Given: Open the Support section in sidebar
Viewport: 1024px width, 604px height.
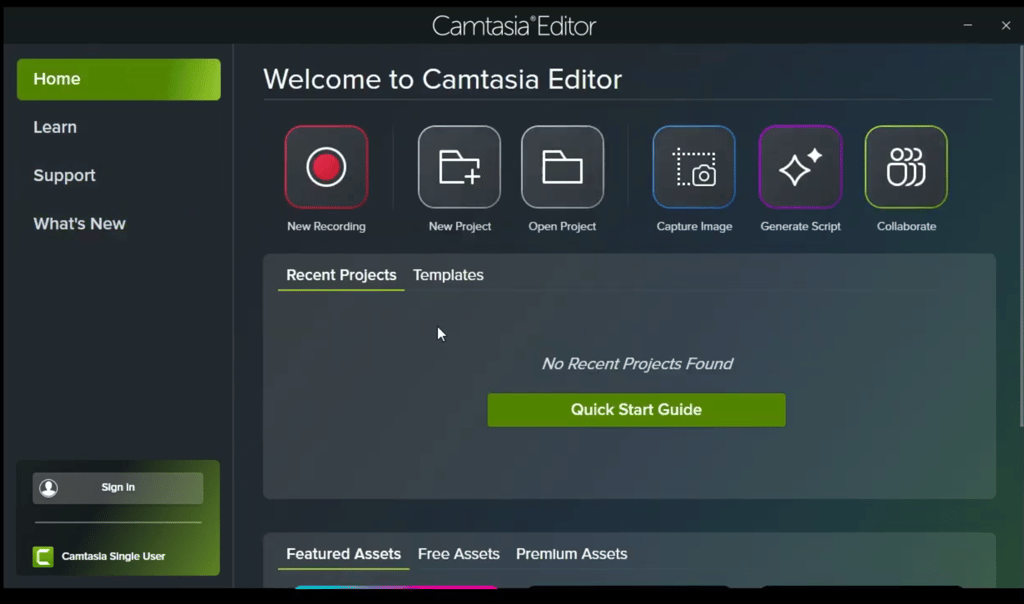Looking at the screenshot, I should point(64,176).
